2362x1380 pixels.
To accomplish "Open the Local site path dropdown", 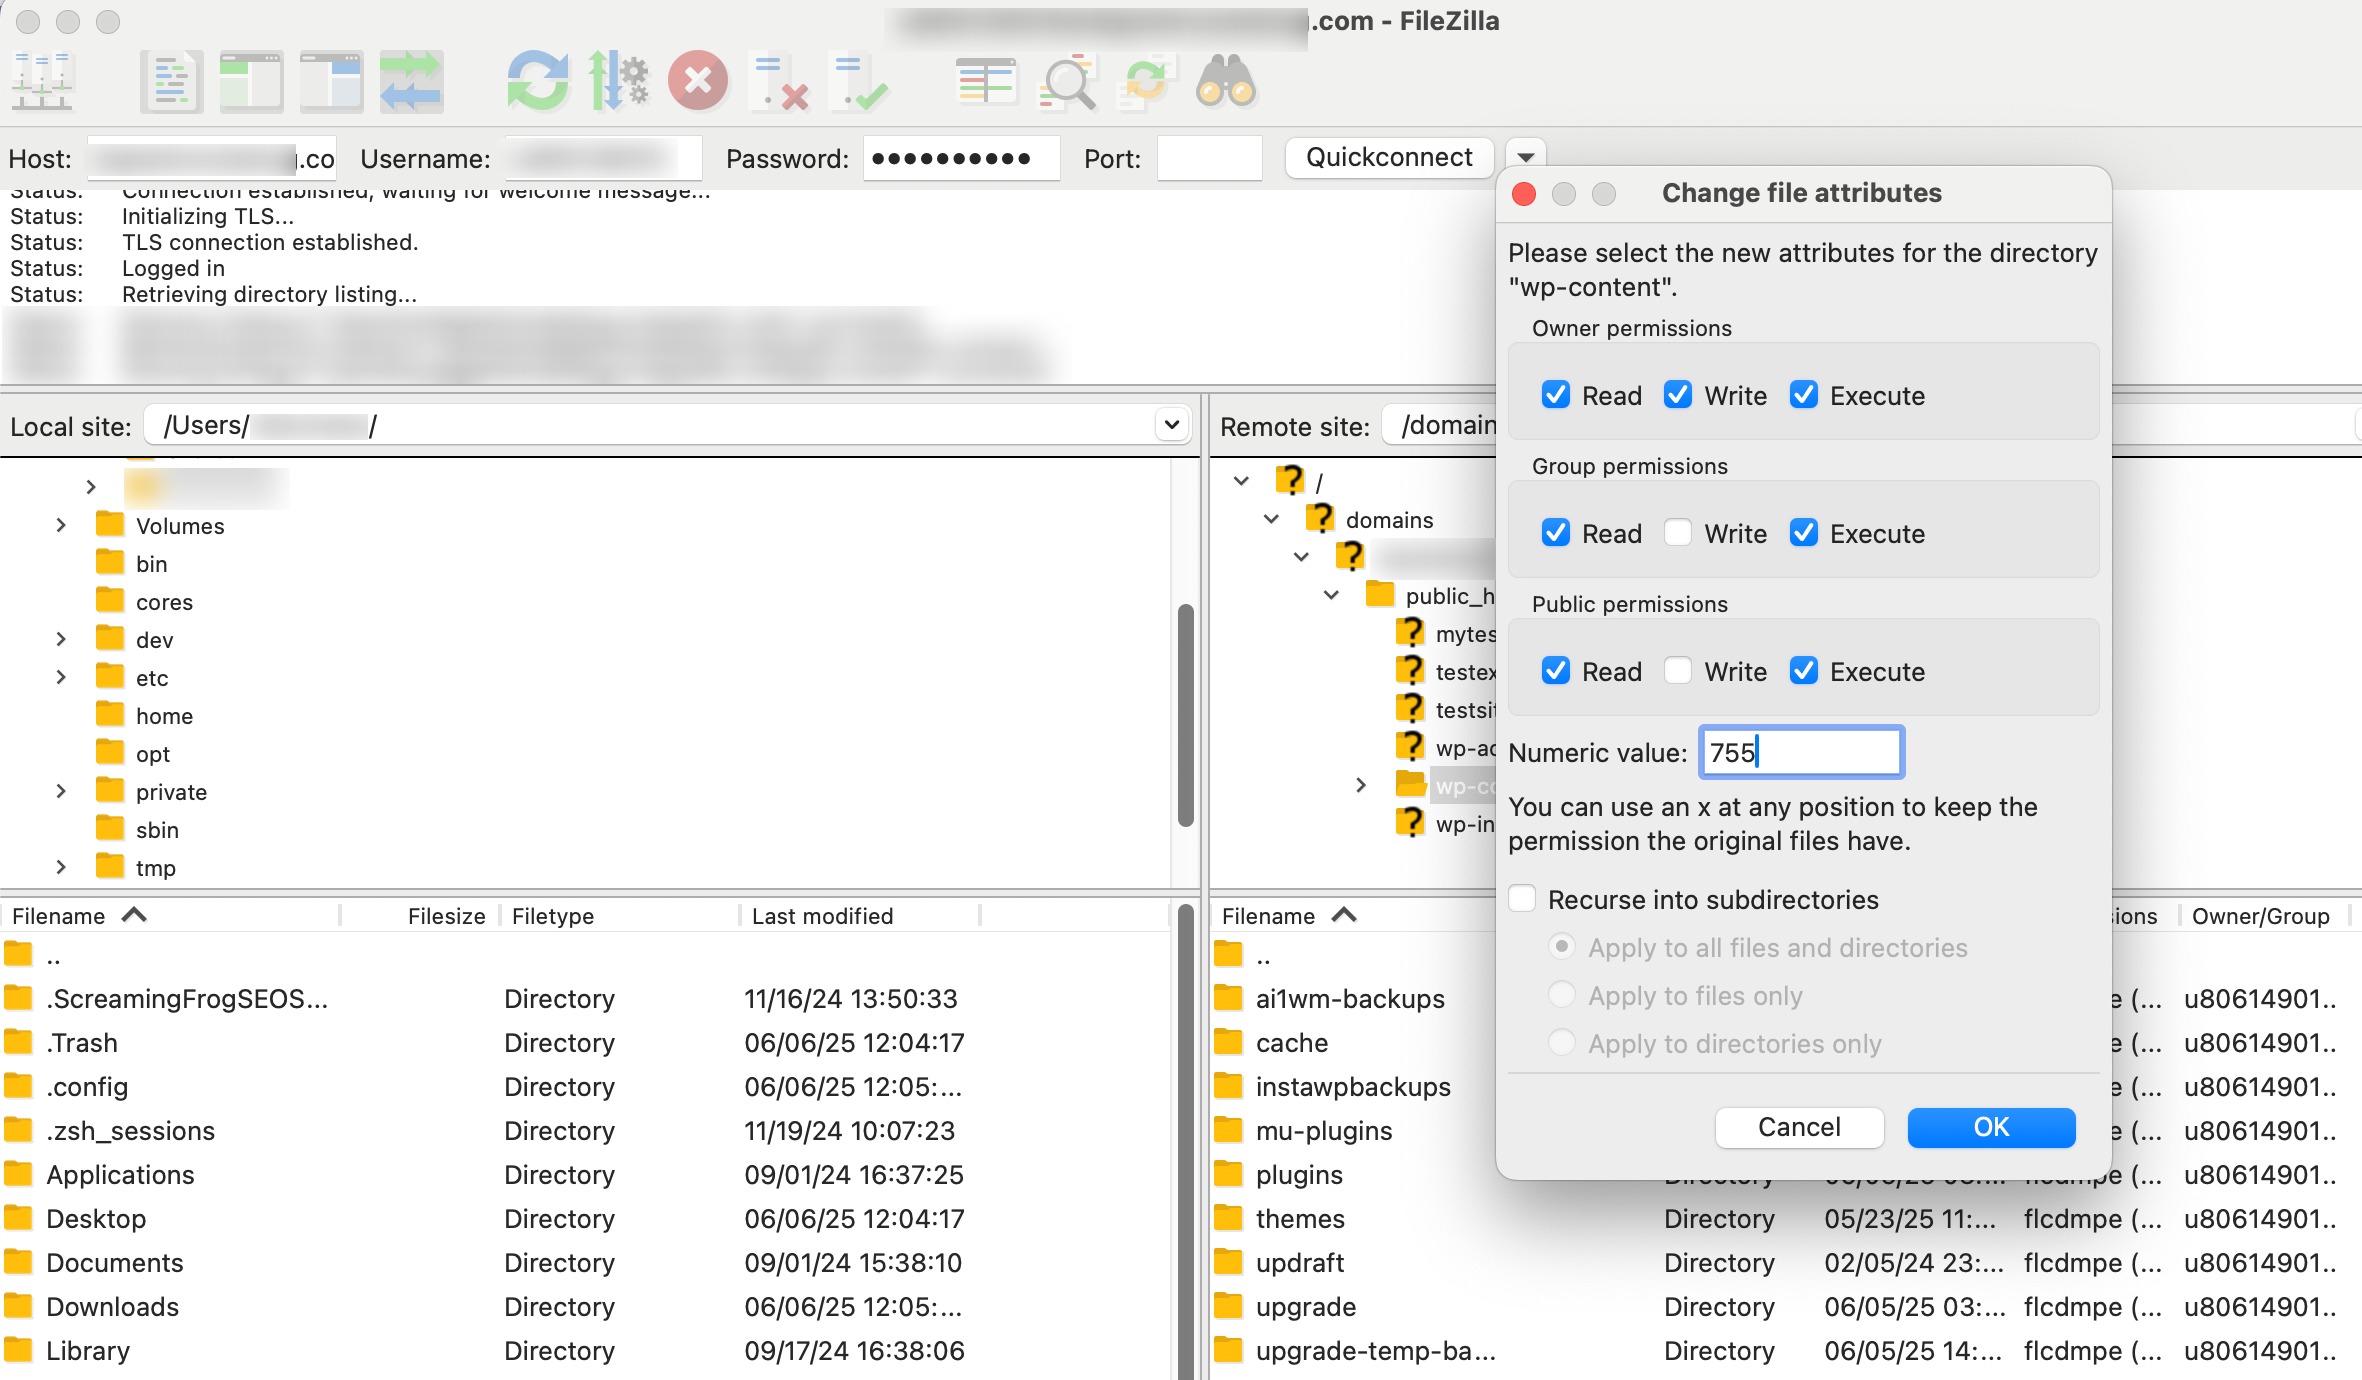I will click(1172, 425).
